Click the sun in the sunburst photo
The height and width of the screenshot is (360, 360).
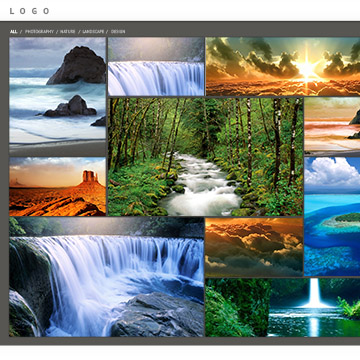click(x=307, y=69)
